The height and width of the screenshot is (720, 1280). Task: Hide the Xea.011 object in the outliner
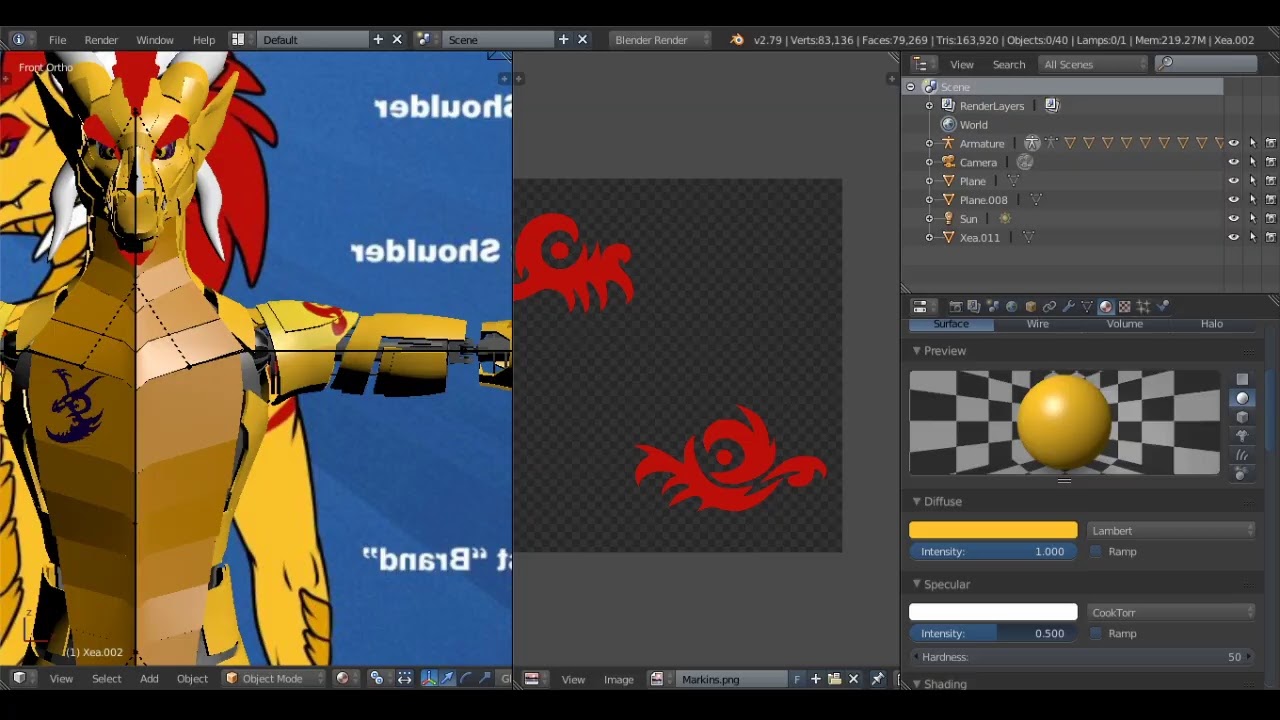point(1233,237)
